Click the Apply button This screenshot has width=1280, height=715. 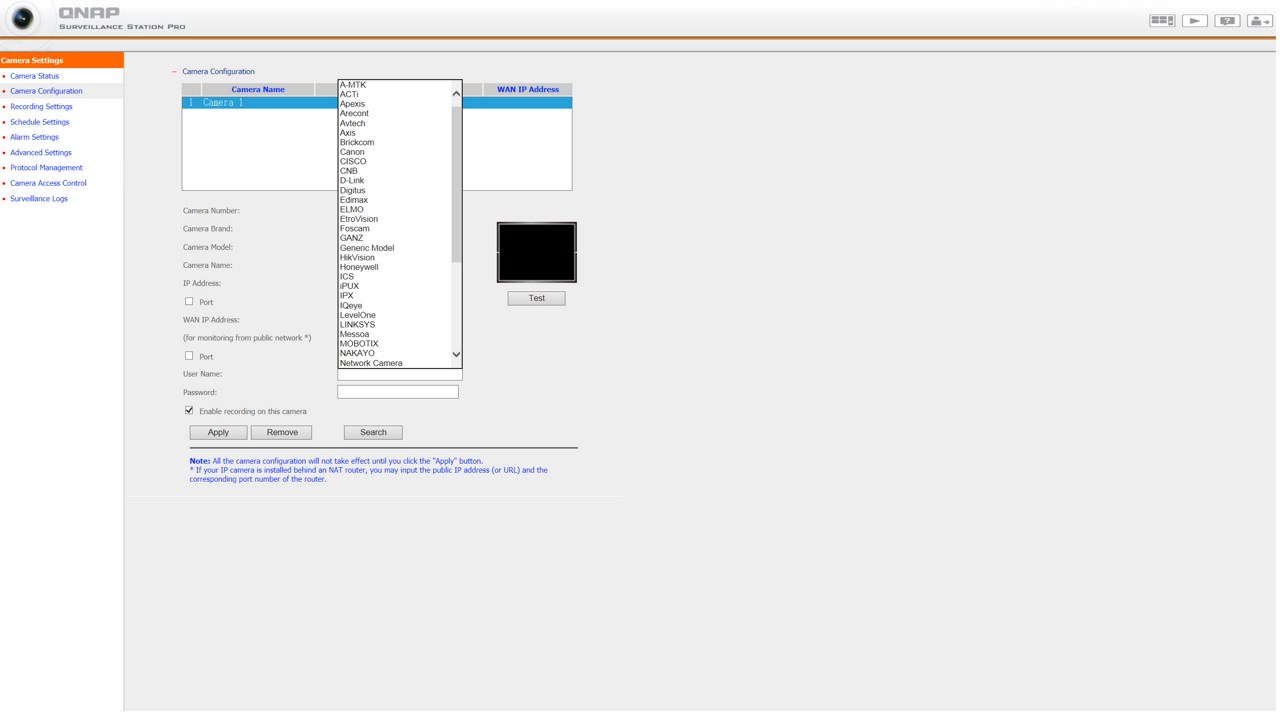(219, 434)
